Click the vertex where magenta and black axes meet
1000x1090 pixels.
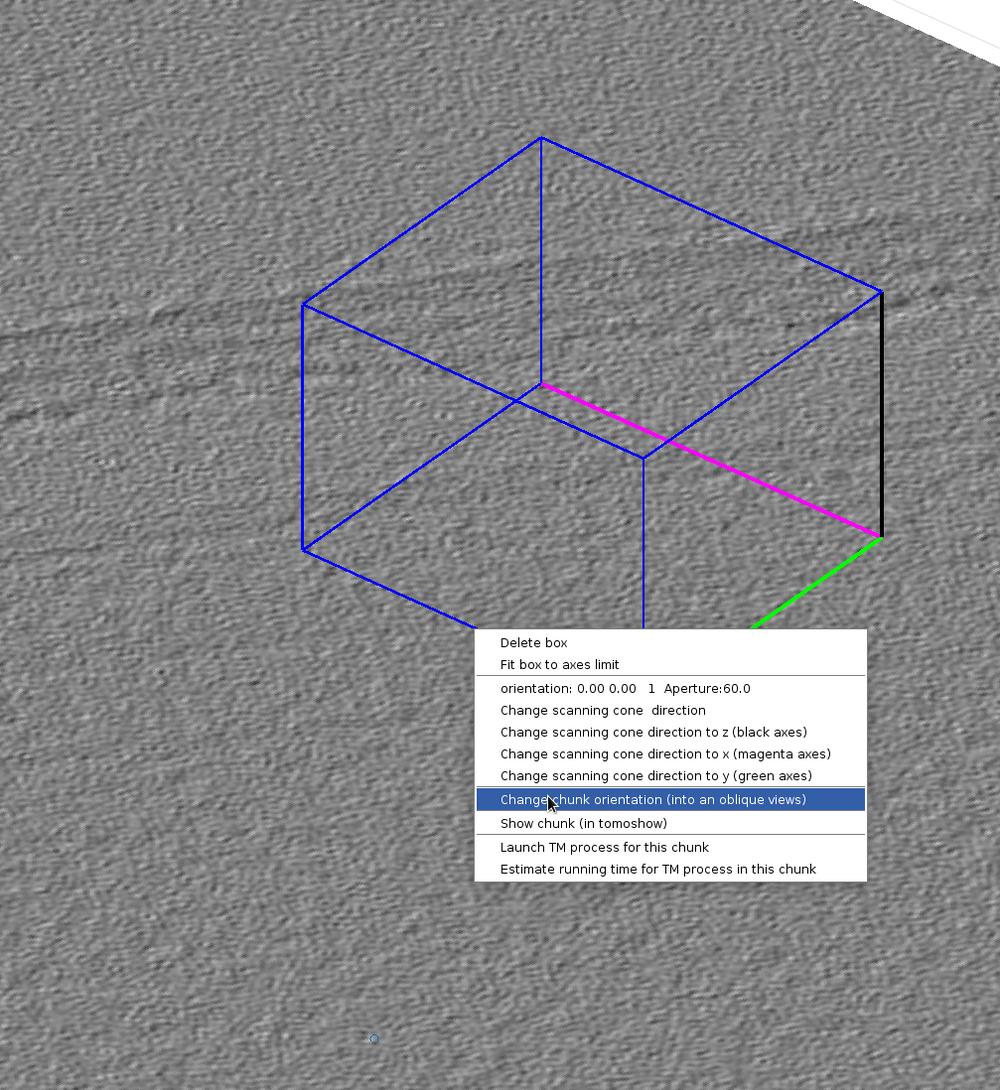pyautogui.click(x=881, y=537)
